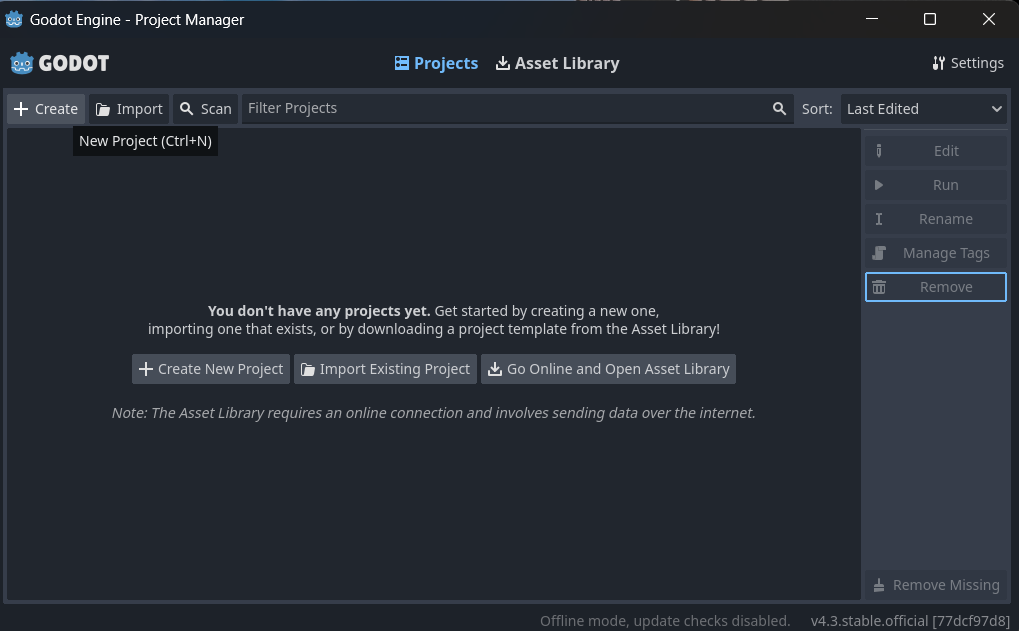
Task: Click the Import Existing Project button
Action: pos(385,369)
